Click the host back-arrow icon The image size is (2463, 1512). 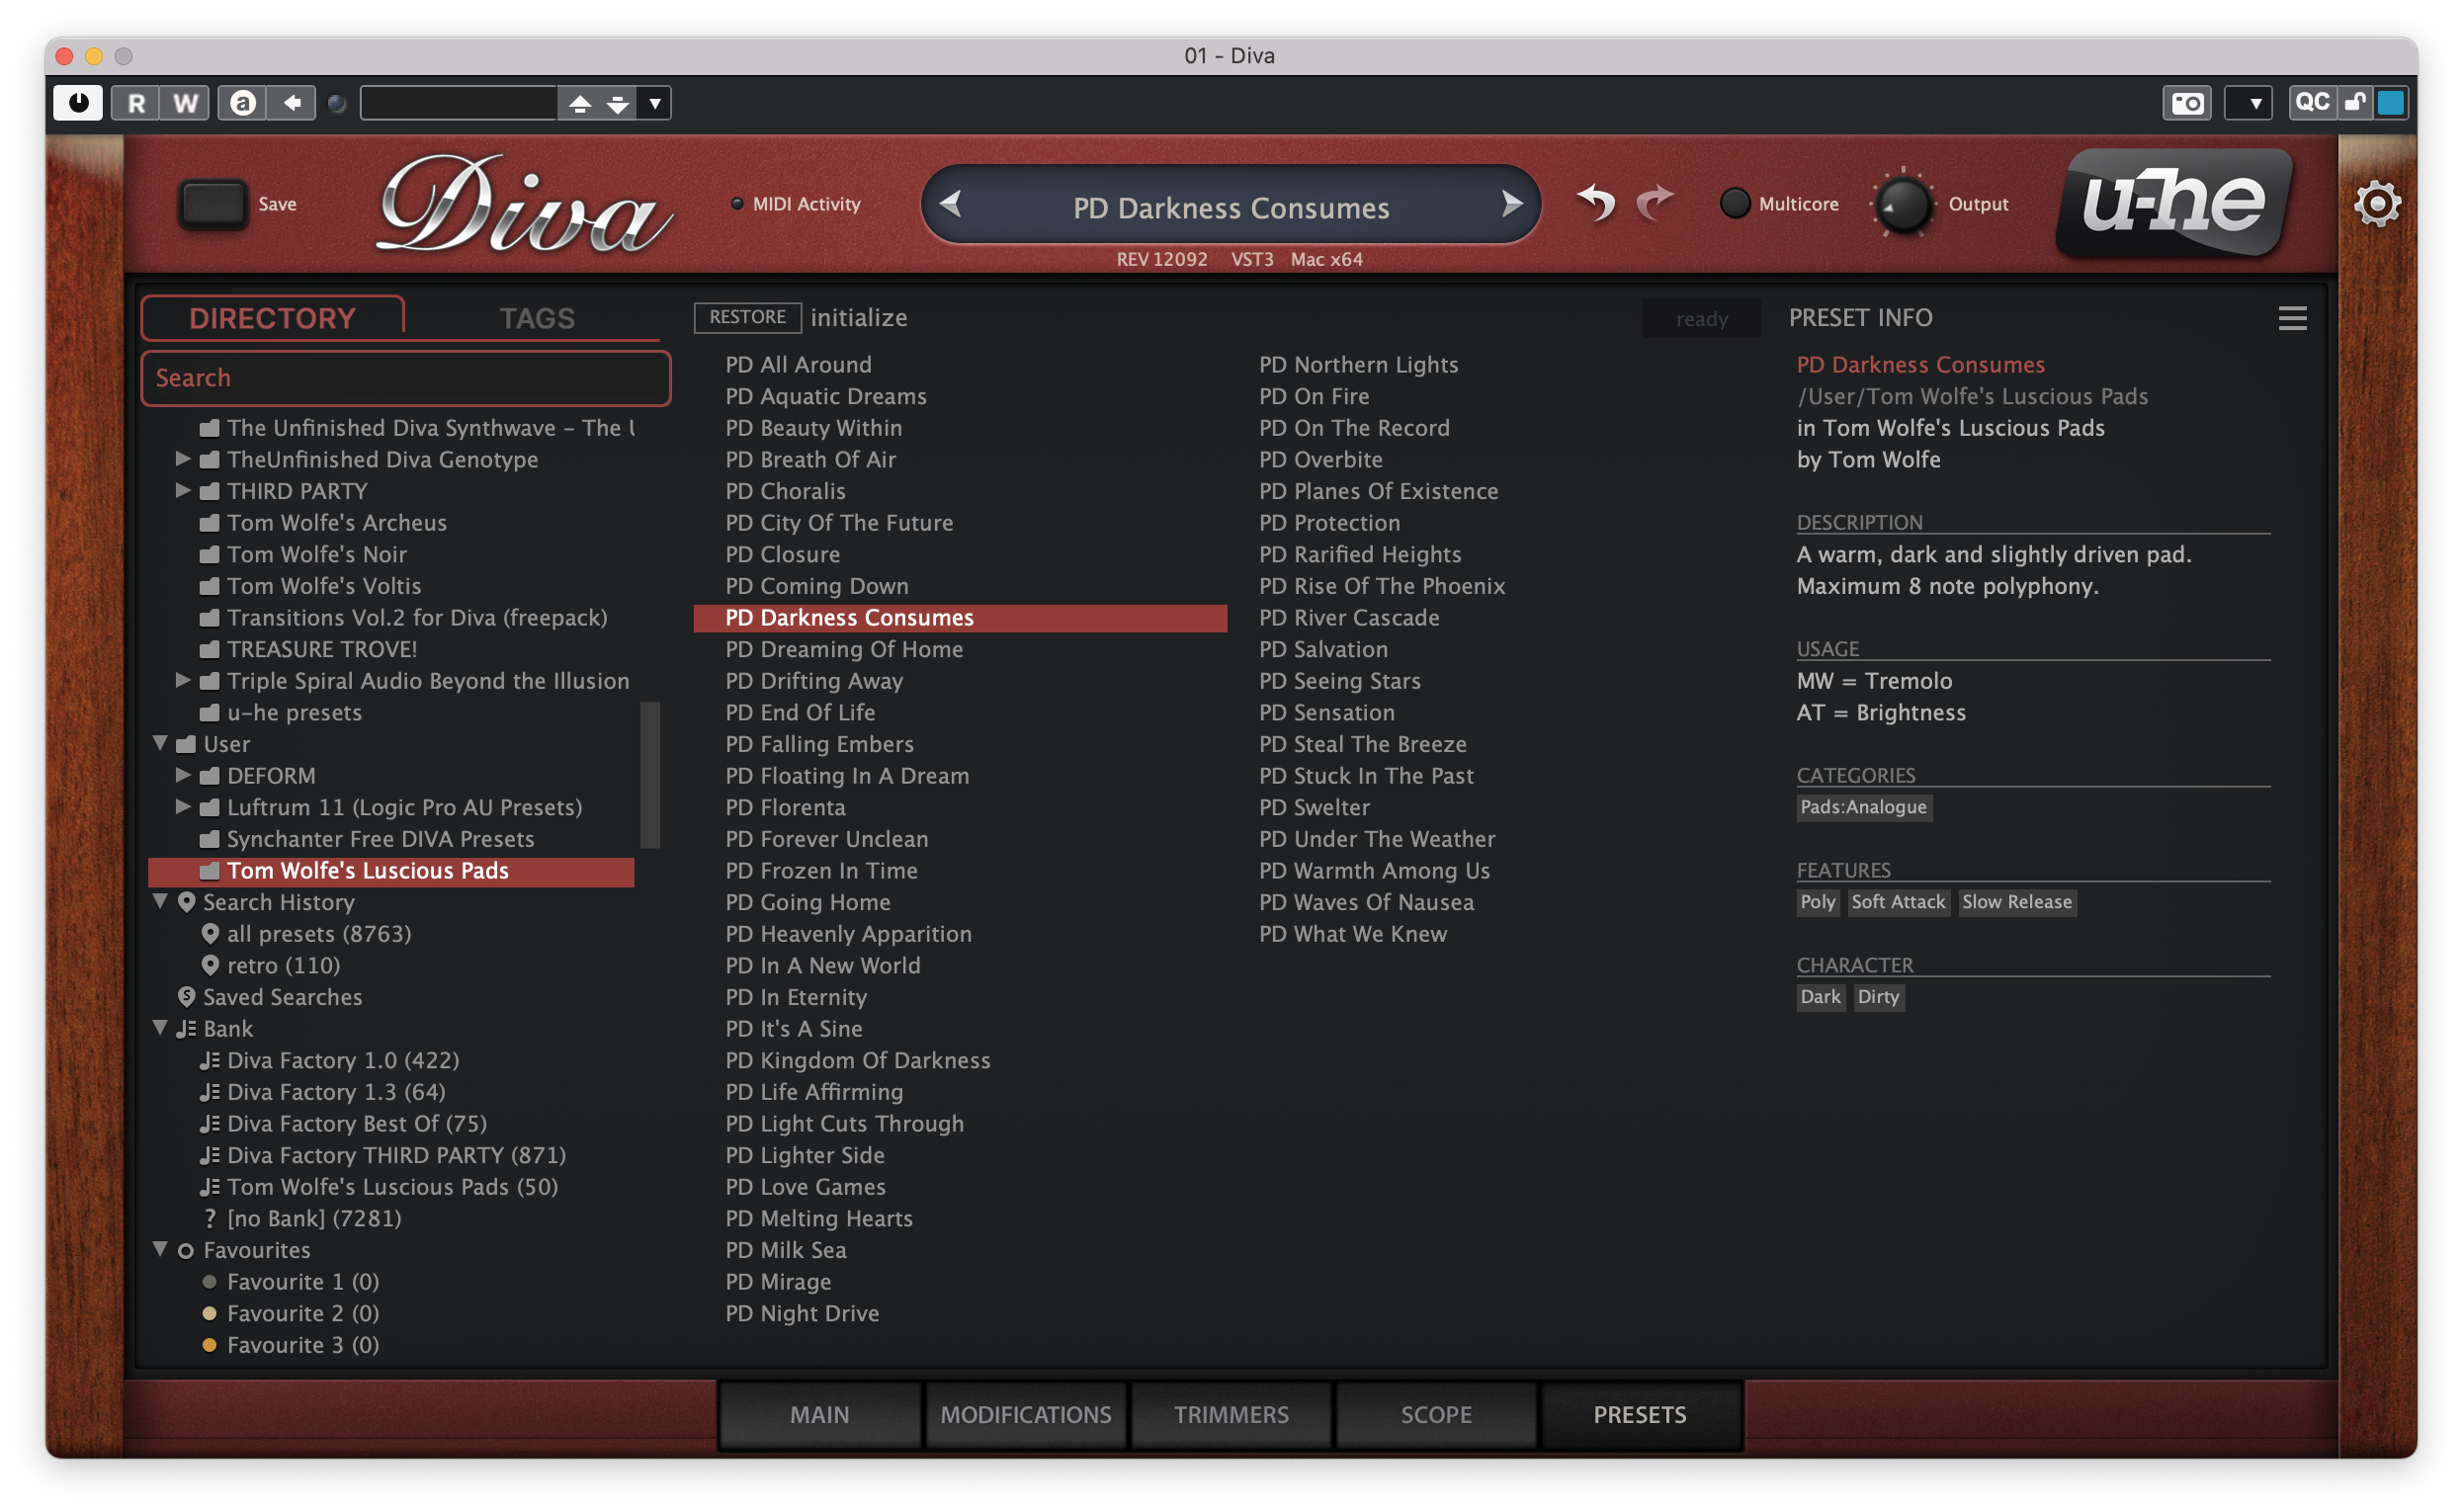pyautogui.click(x=291, y=102)
